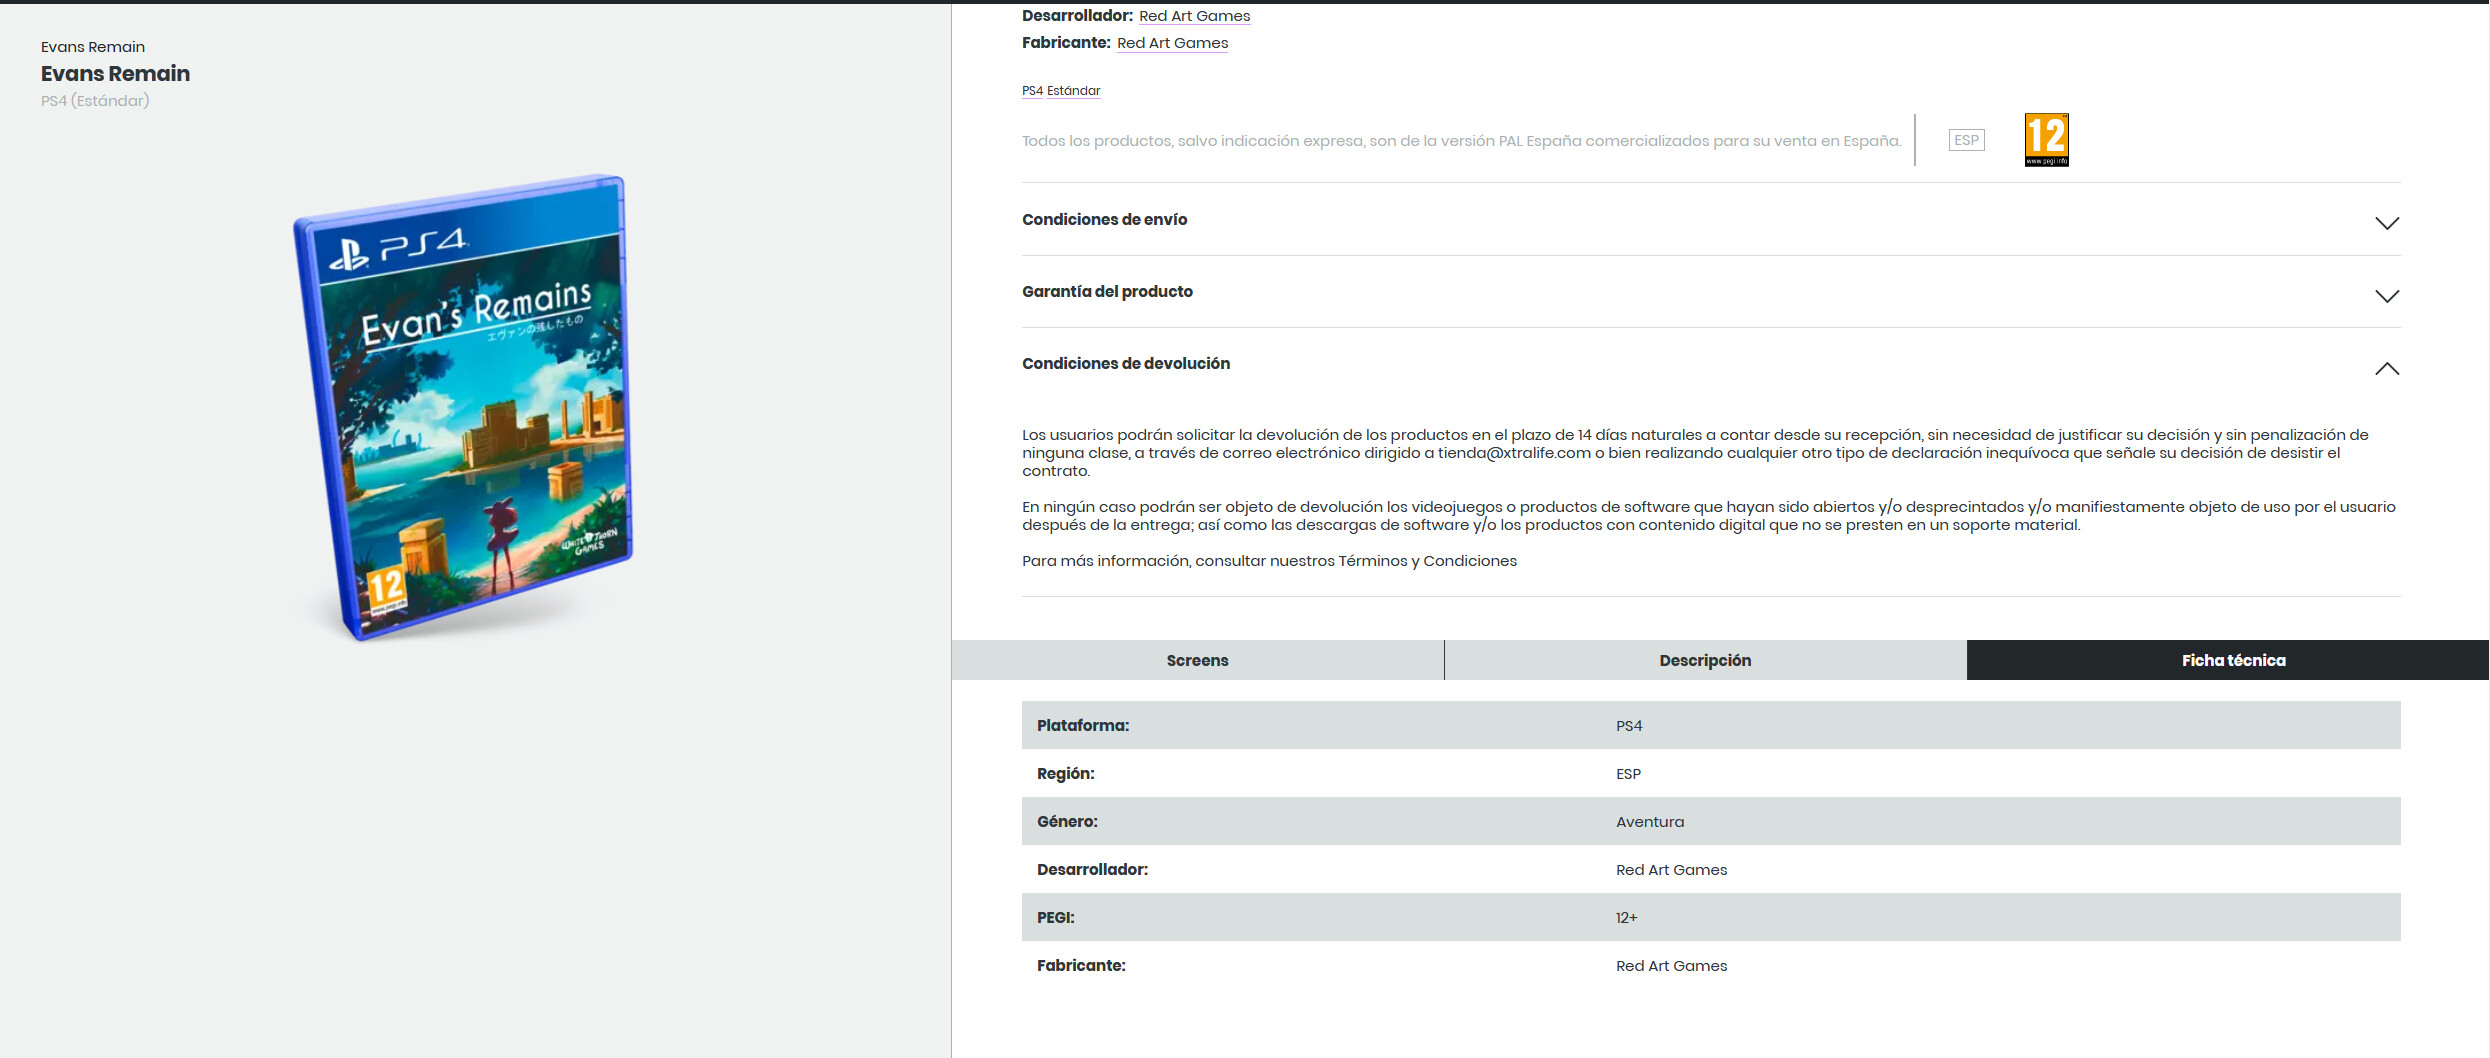Image resolution: width=2490 pixels, height=1058 pixels.
Task: Click the PEGI 12 rating badge
Action: tap(2046, 140)
